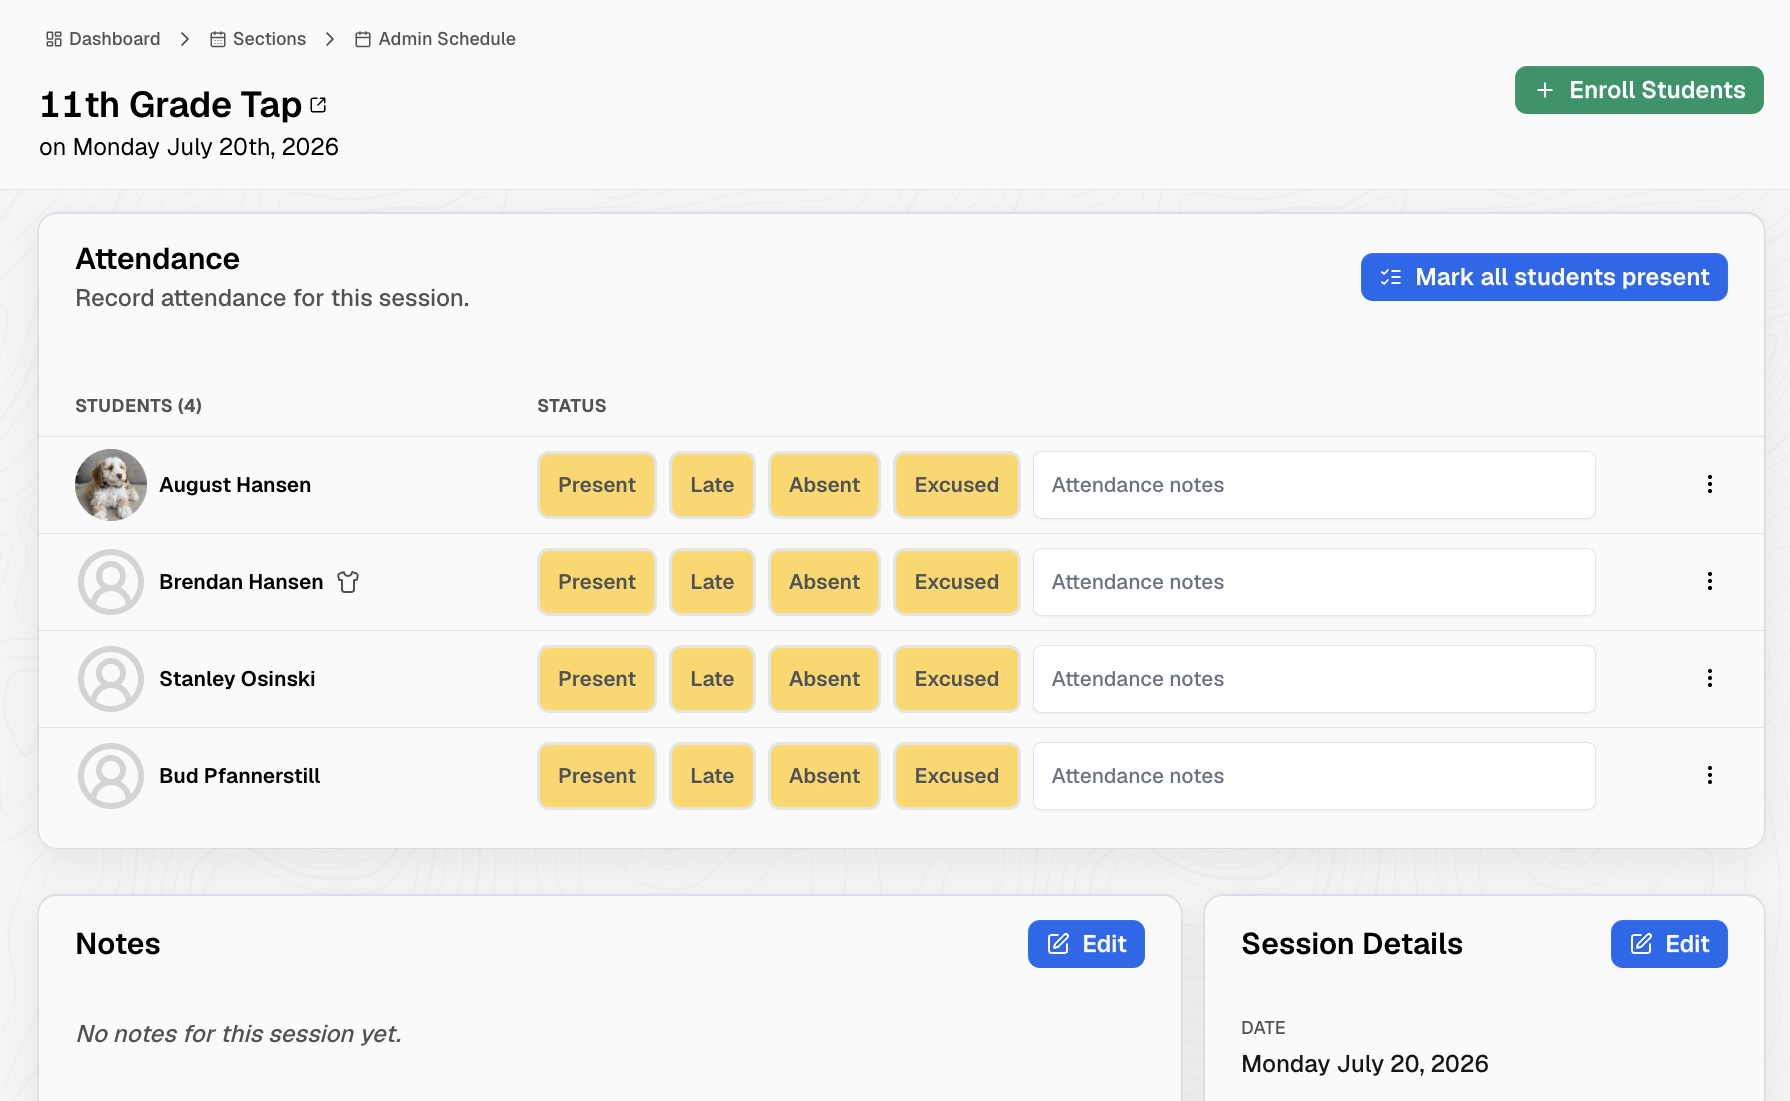This screenshot has width=1790, height=1101.
Task: Go to Dashboard breadcrumb
Action: (103, 39)
